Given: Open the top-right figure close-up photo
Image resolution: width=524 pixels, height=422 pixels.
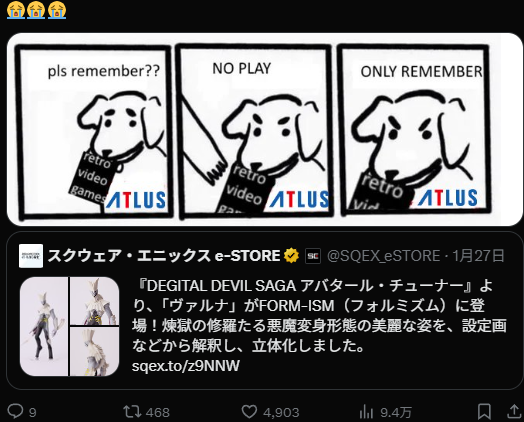Looking at the screenshot, I should pos(95,301).
